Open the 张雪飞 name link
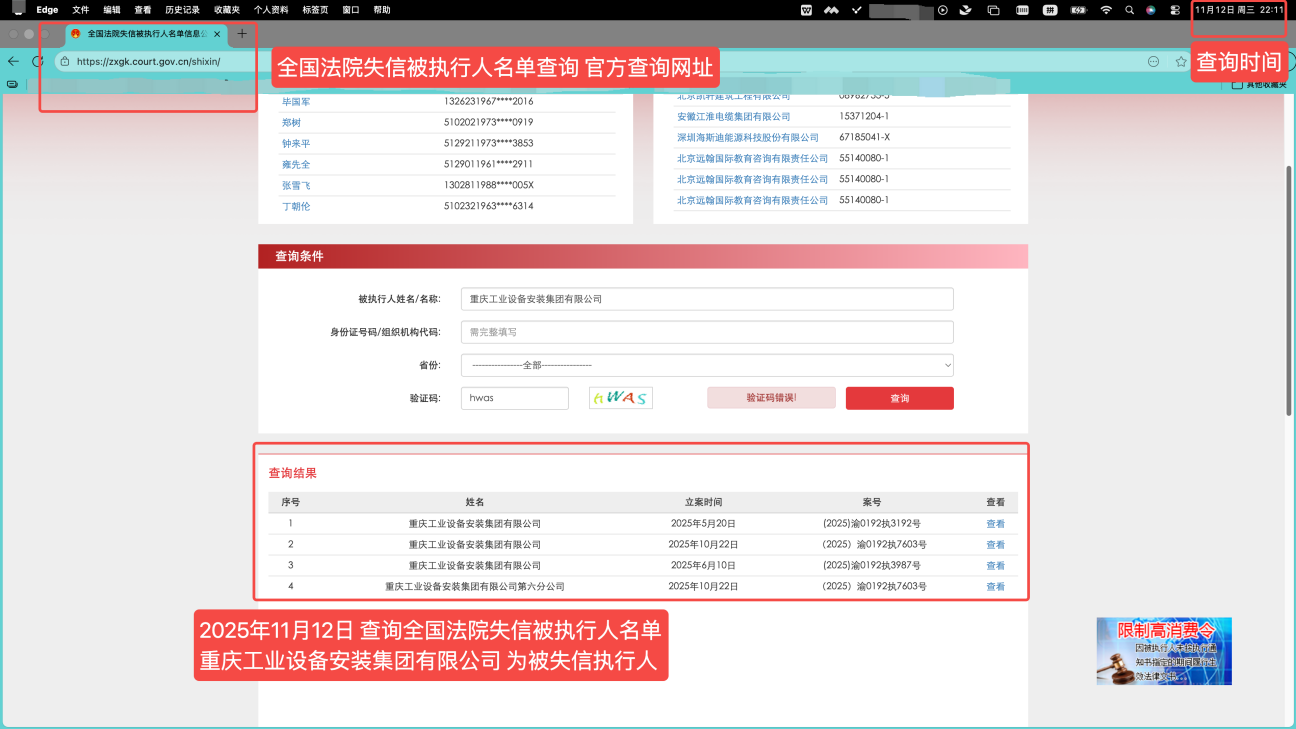 point(296,186)
